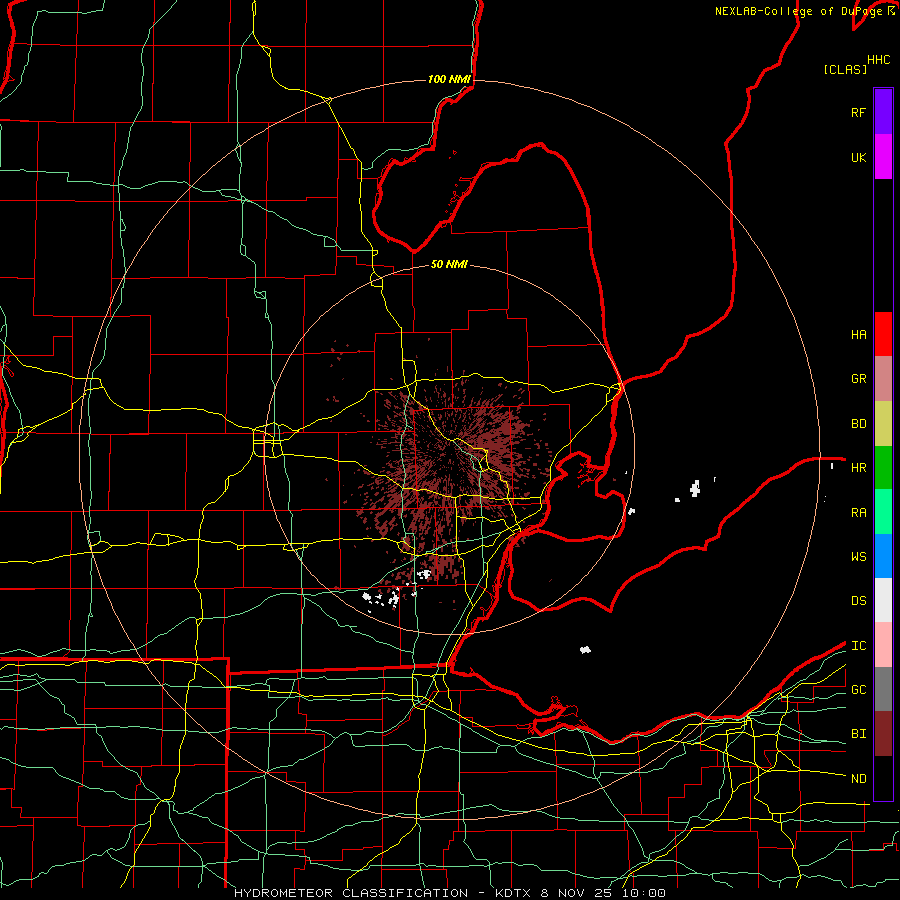Viewport: 900px width, 900px height.
Task: Click the DS white legend swatch
Action: (x=883, y=600)
